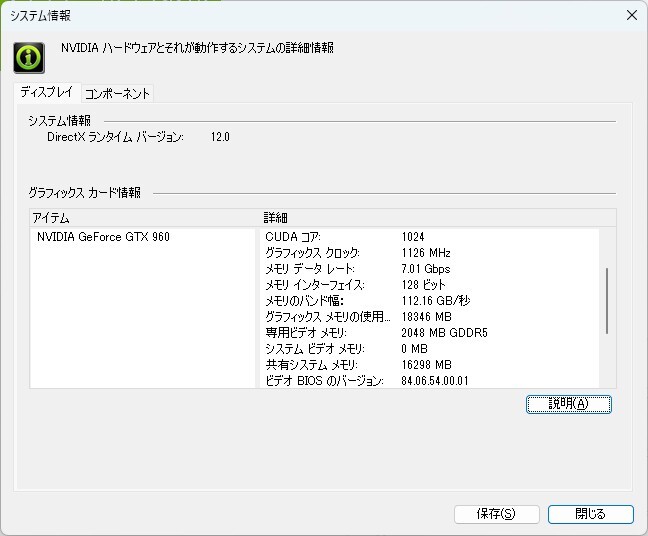Switch to the コンポーネント tab
This screenshot has height=536, width=648.
[x=117, y=93]
